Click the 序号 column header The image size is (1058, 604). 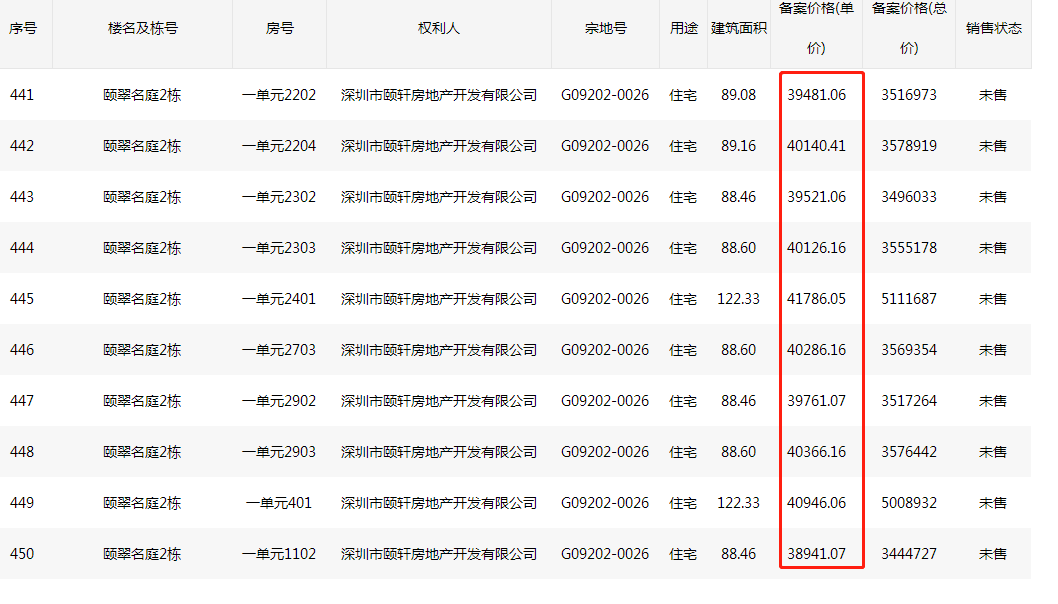coord(23,28)
